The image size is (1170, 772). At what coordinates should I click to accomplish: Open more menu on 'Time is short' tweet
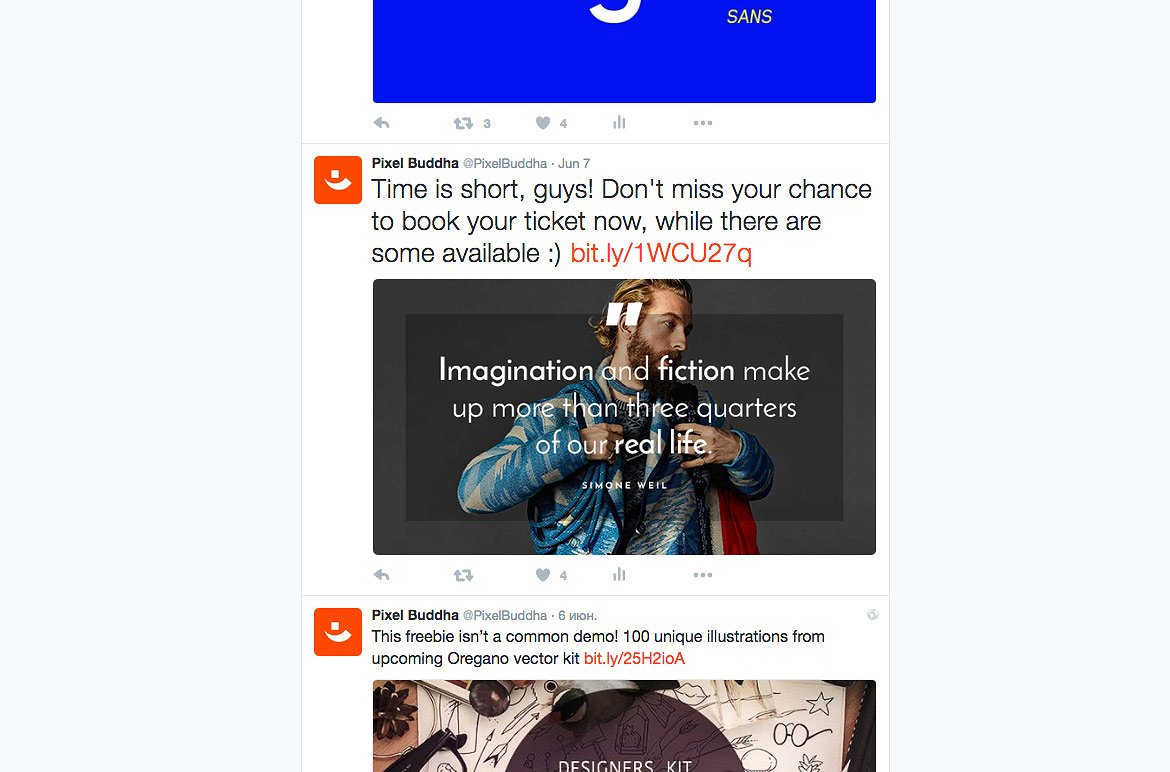pos(703,575)
